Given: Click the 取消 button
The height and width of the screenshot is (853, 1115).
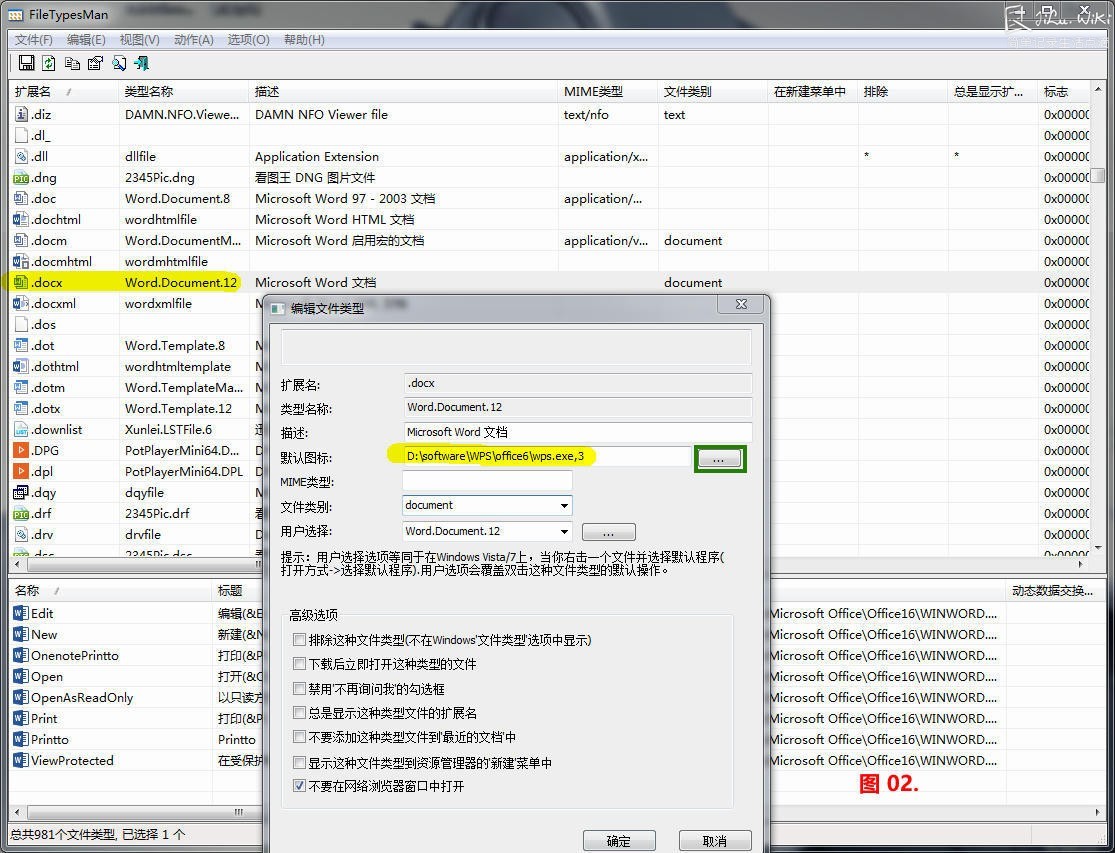Looking at the screenshot, I should (x=715, y=841).
